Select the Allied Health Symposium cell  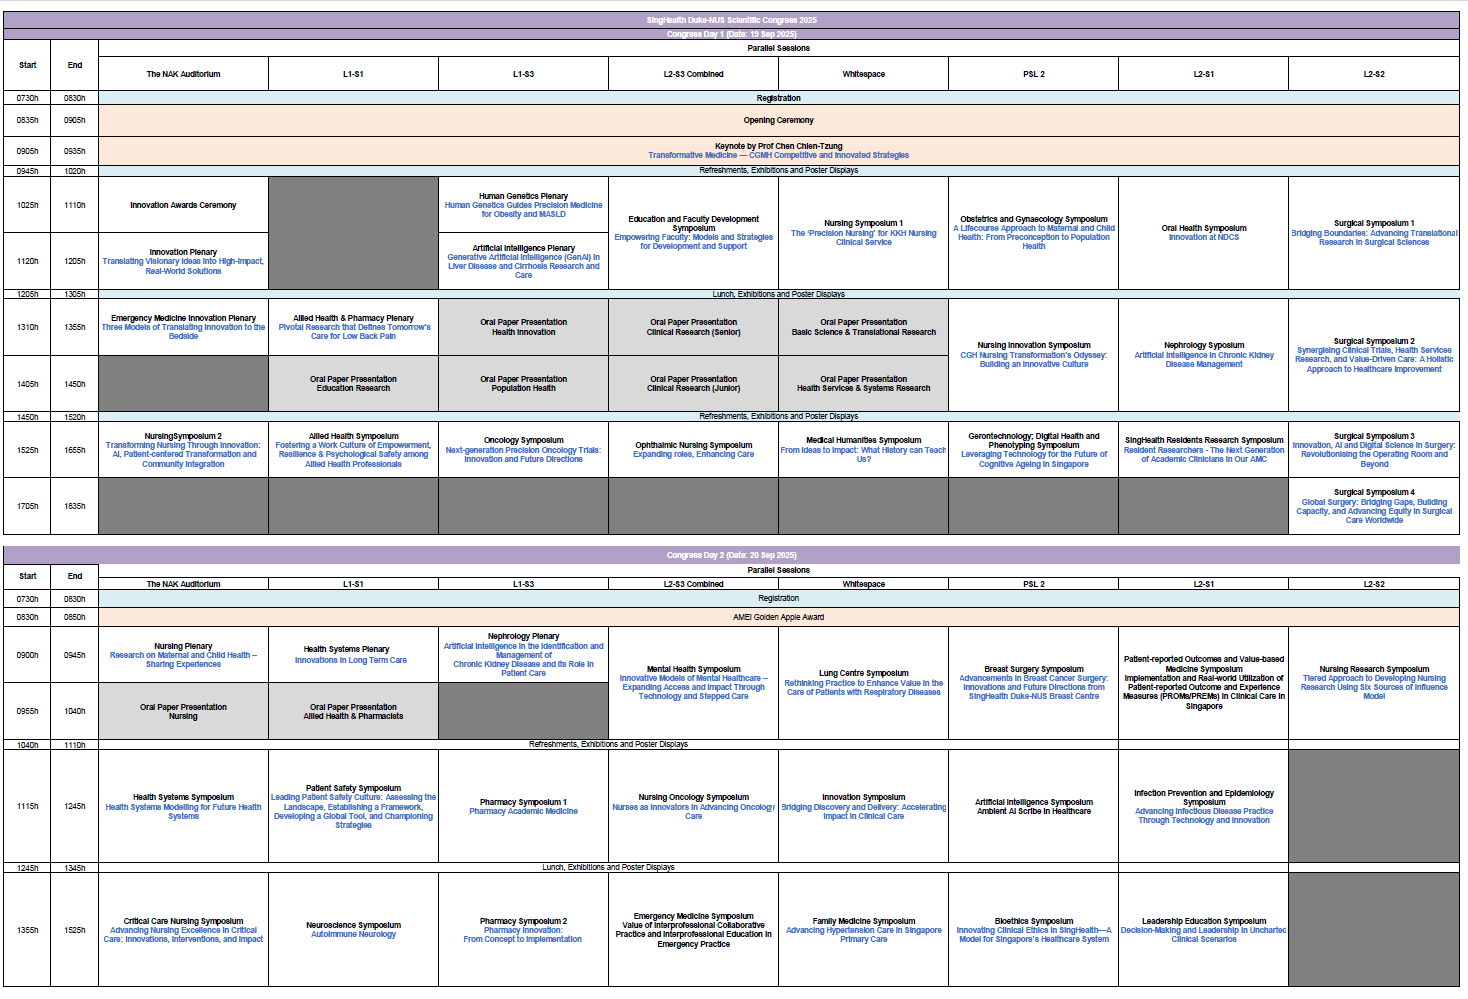point(353,450)
